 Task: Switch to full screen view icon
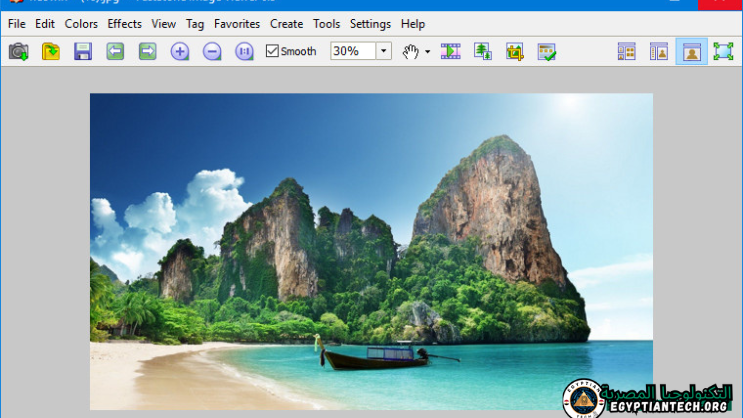(x=723, y=51)
